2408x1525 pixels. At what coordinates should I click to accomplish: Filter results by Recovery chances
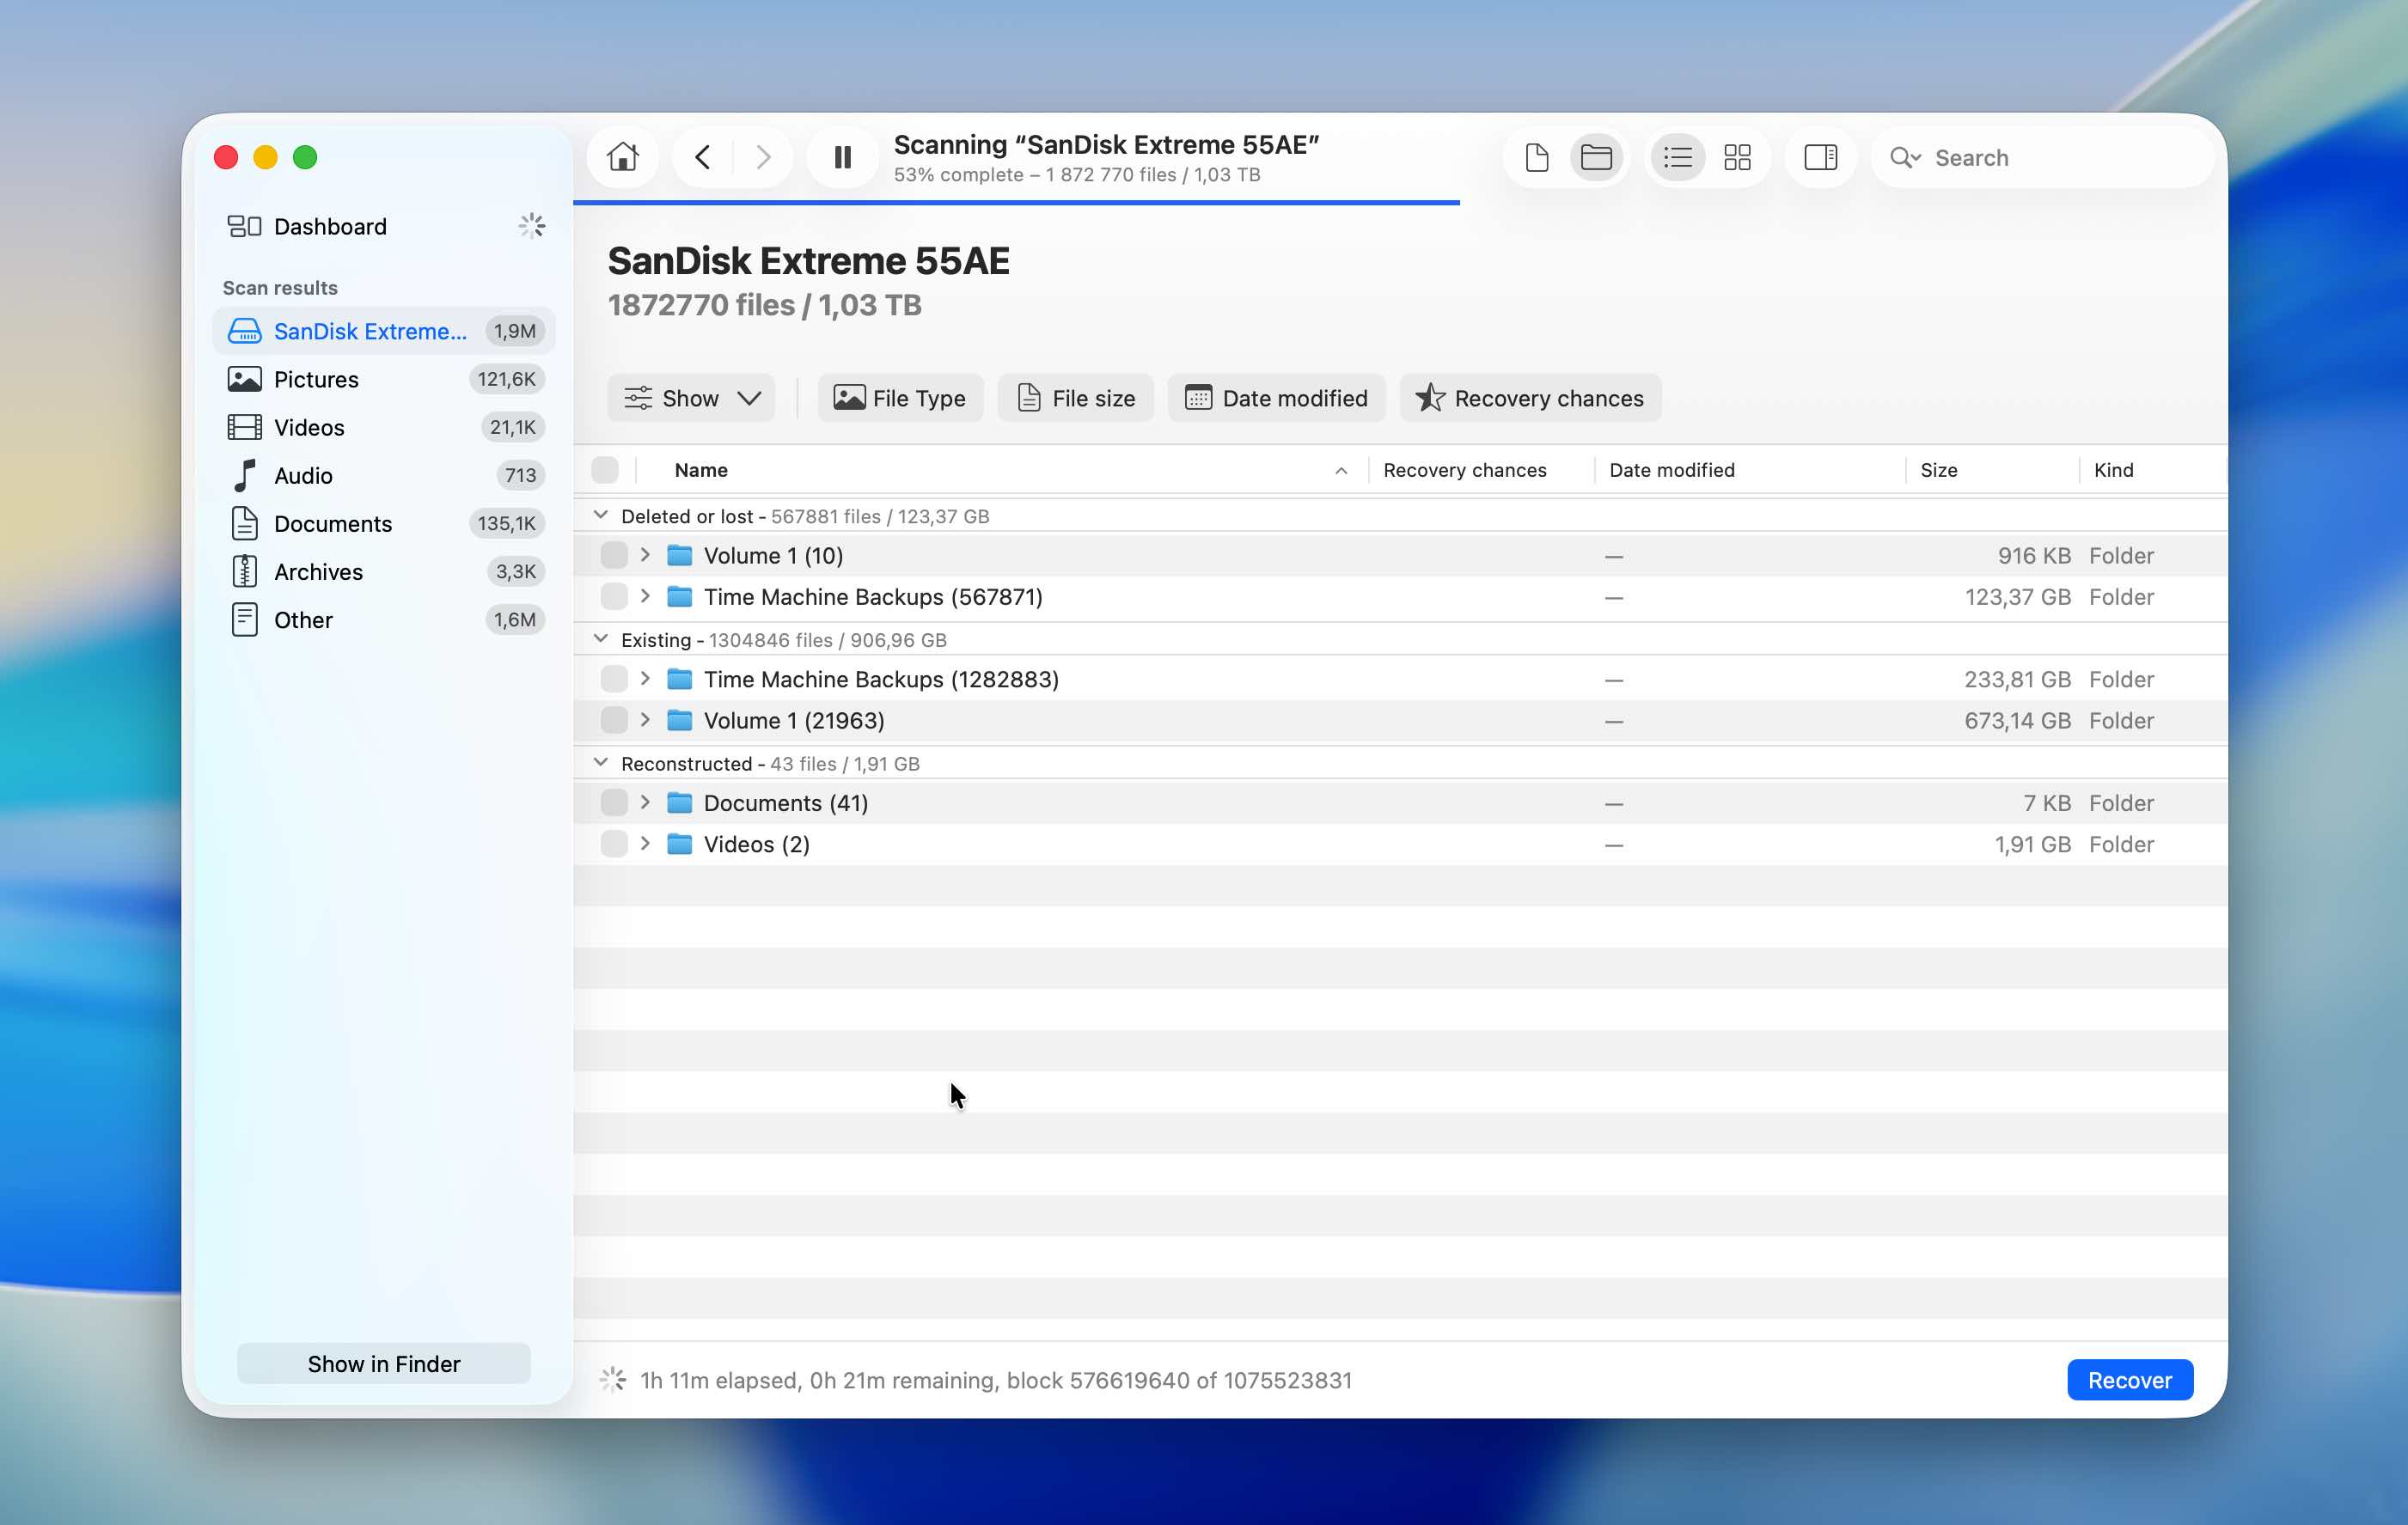coord(1529,398)
